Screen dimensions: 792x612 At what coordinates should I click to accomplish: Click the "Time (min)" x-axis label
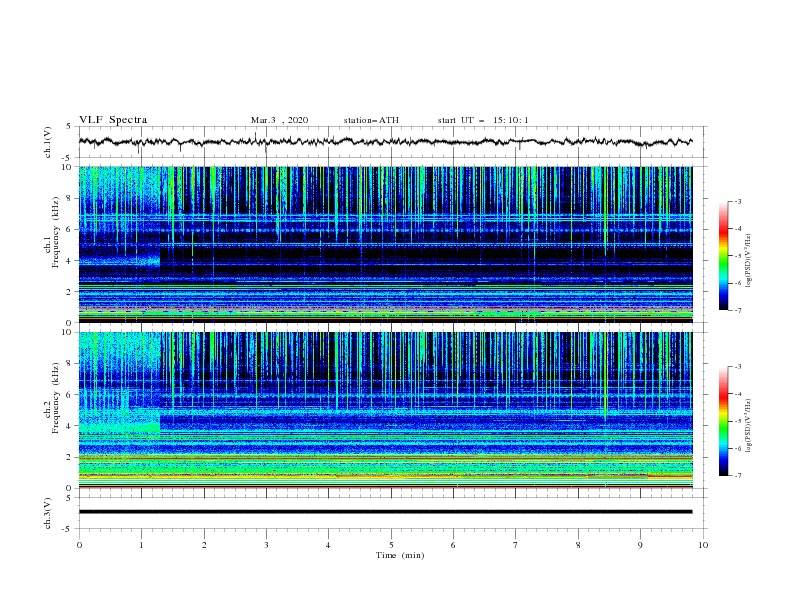400,555
